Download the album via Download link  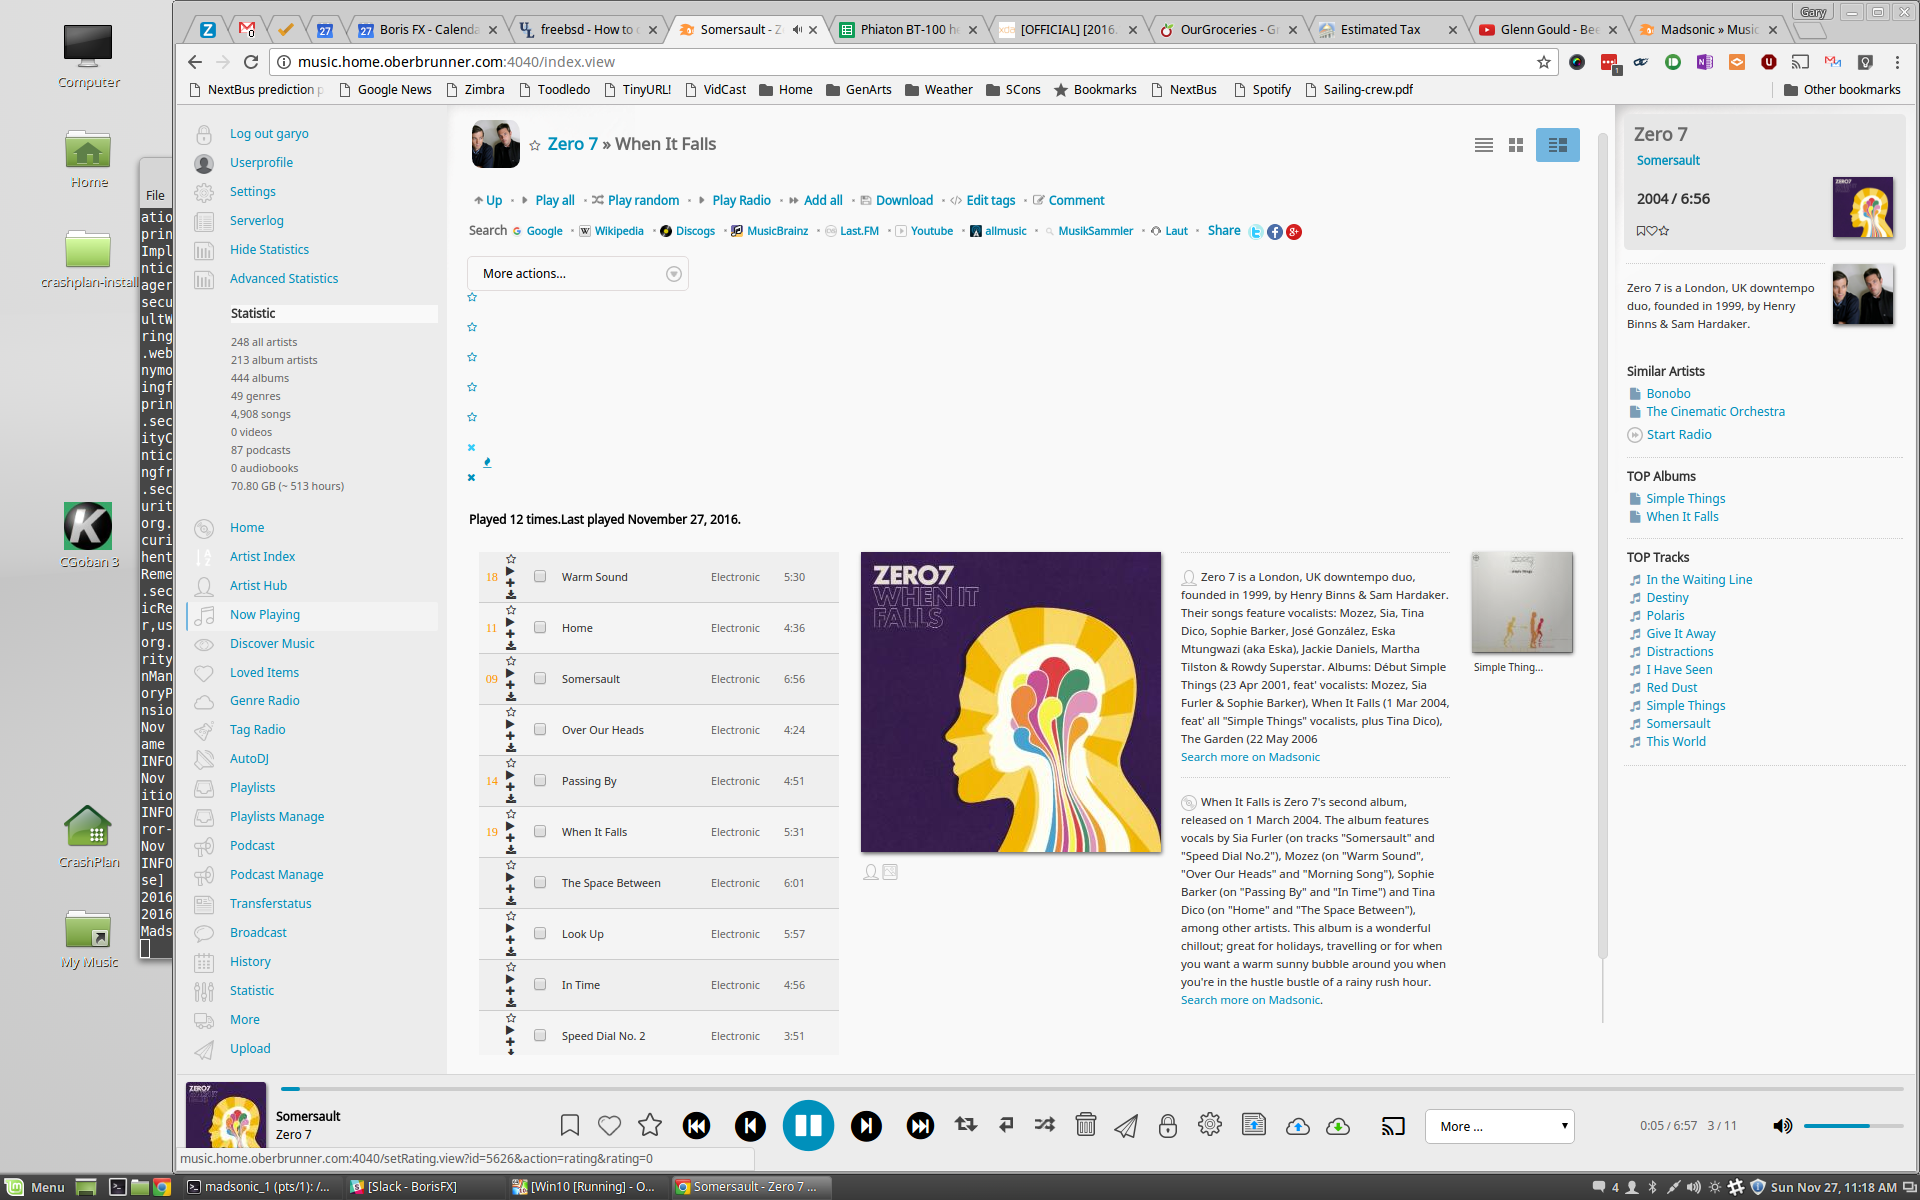click(904, 201)
